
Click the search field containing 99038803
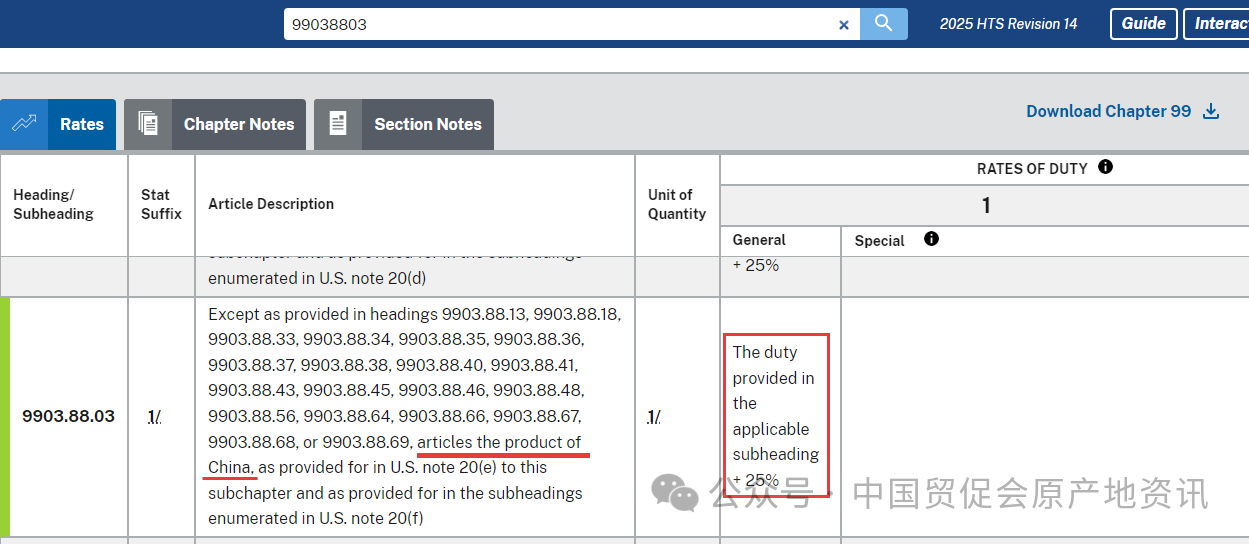pos(560,24)
